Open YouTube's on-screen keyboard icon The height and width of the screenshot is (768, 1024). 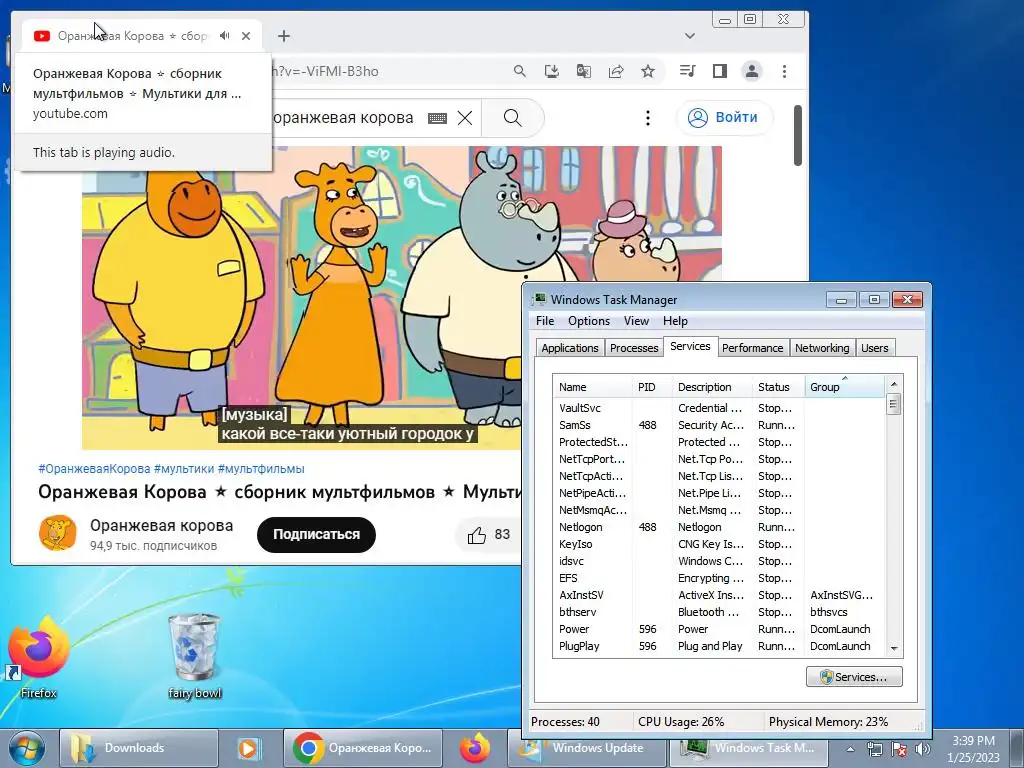click(438, 118)
